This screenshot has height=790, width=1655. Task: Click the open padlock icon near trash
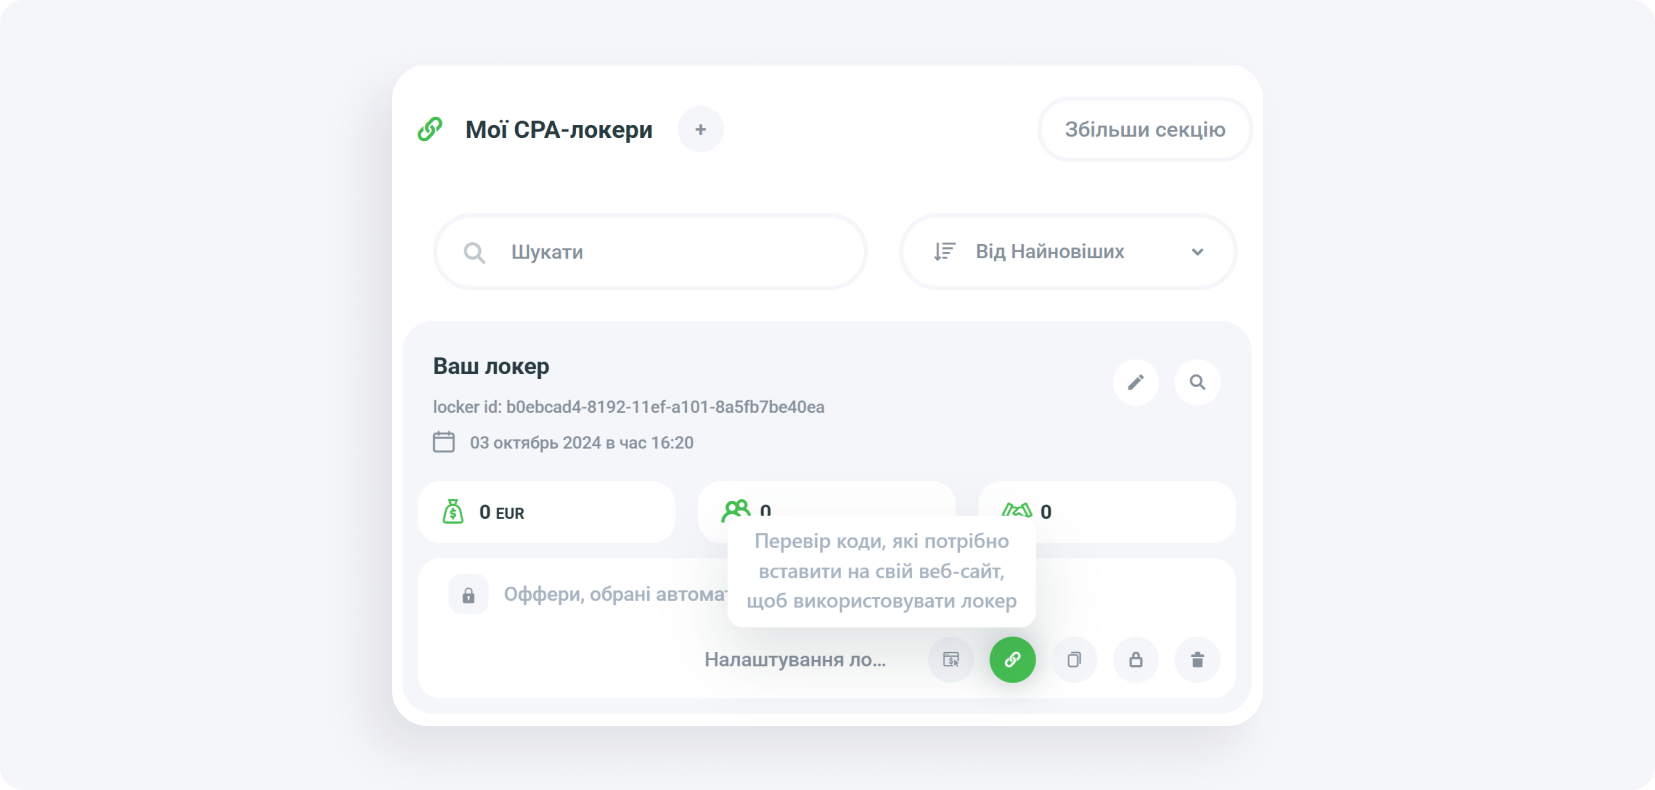(x=1136, y=660)
